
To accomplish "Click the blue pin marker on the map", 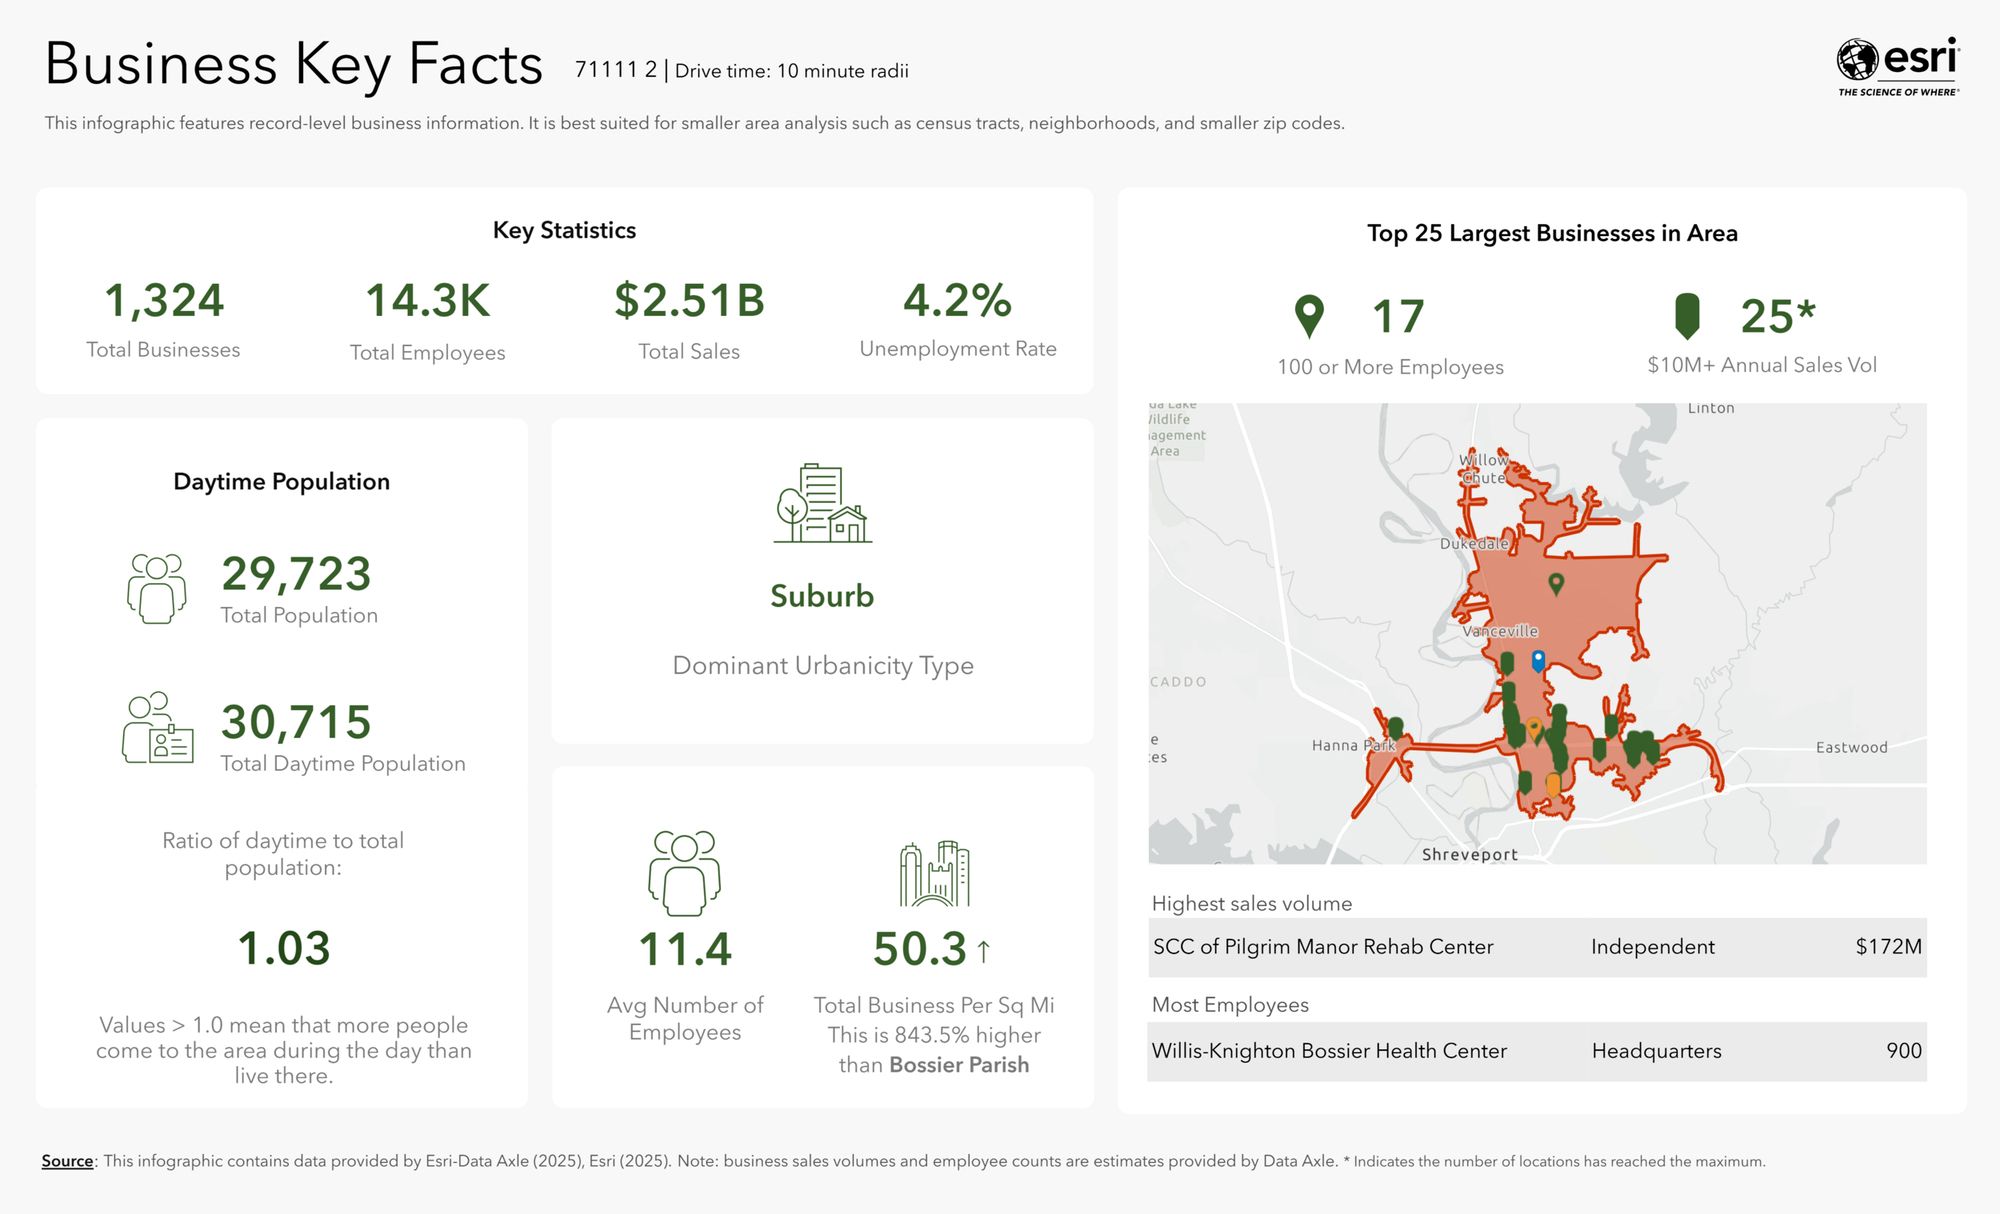I will [1538, 660].
